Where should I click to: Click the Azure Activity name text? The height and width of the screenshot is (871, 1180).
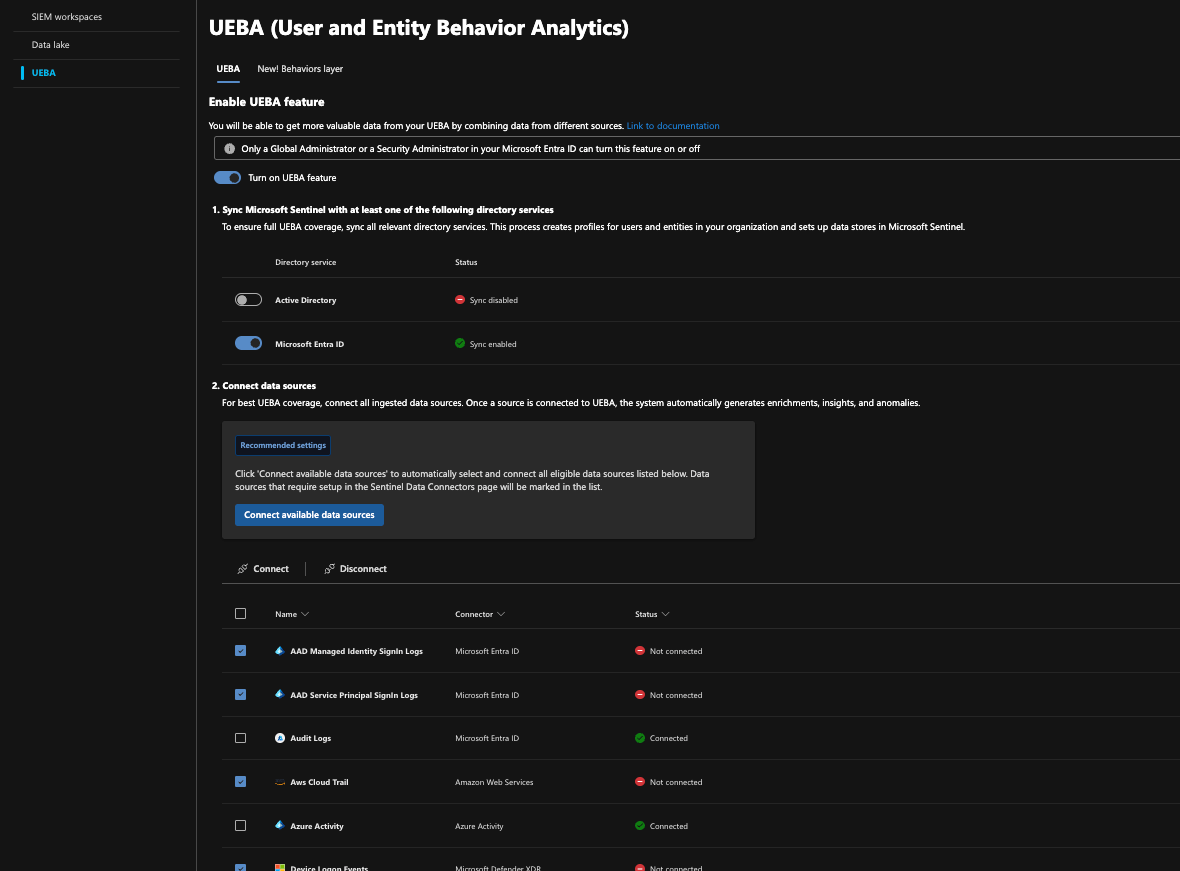tap(317, 826)
